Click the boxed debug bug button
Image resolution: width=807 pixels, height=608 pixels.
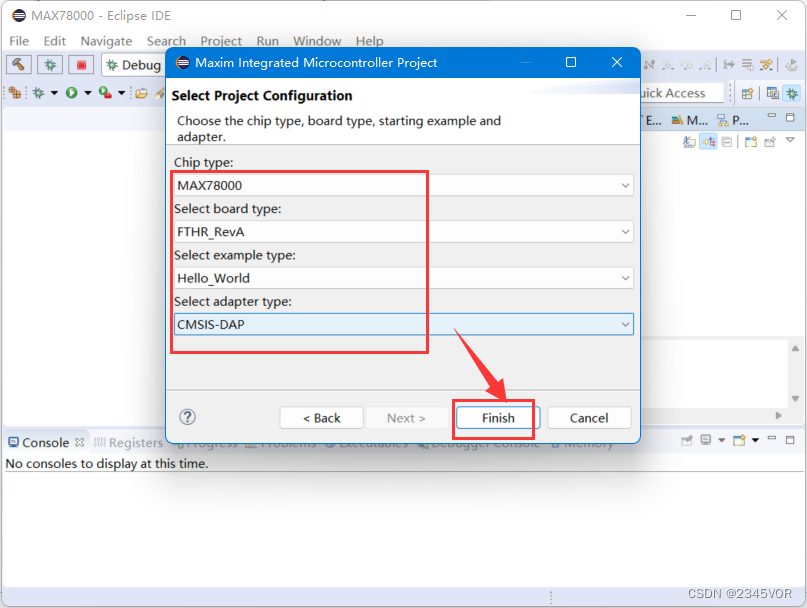50,65
